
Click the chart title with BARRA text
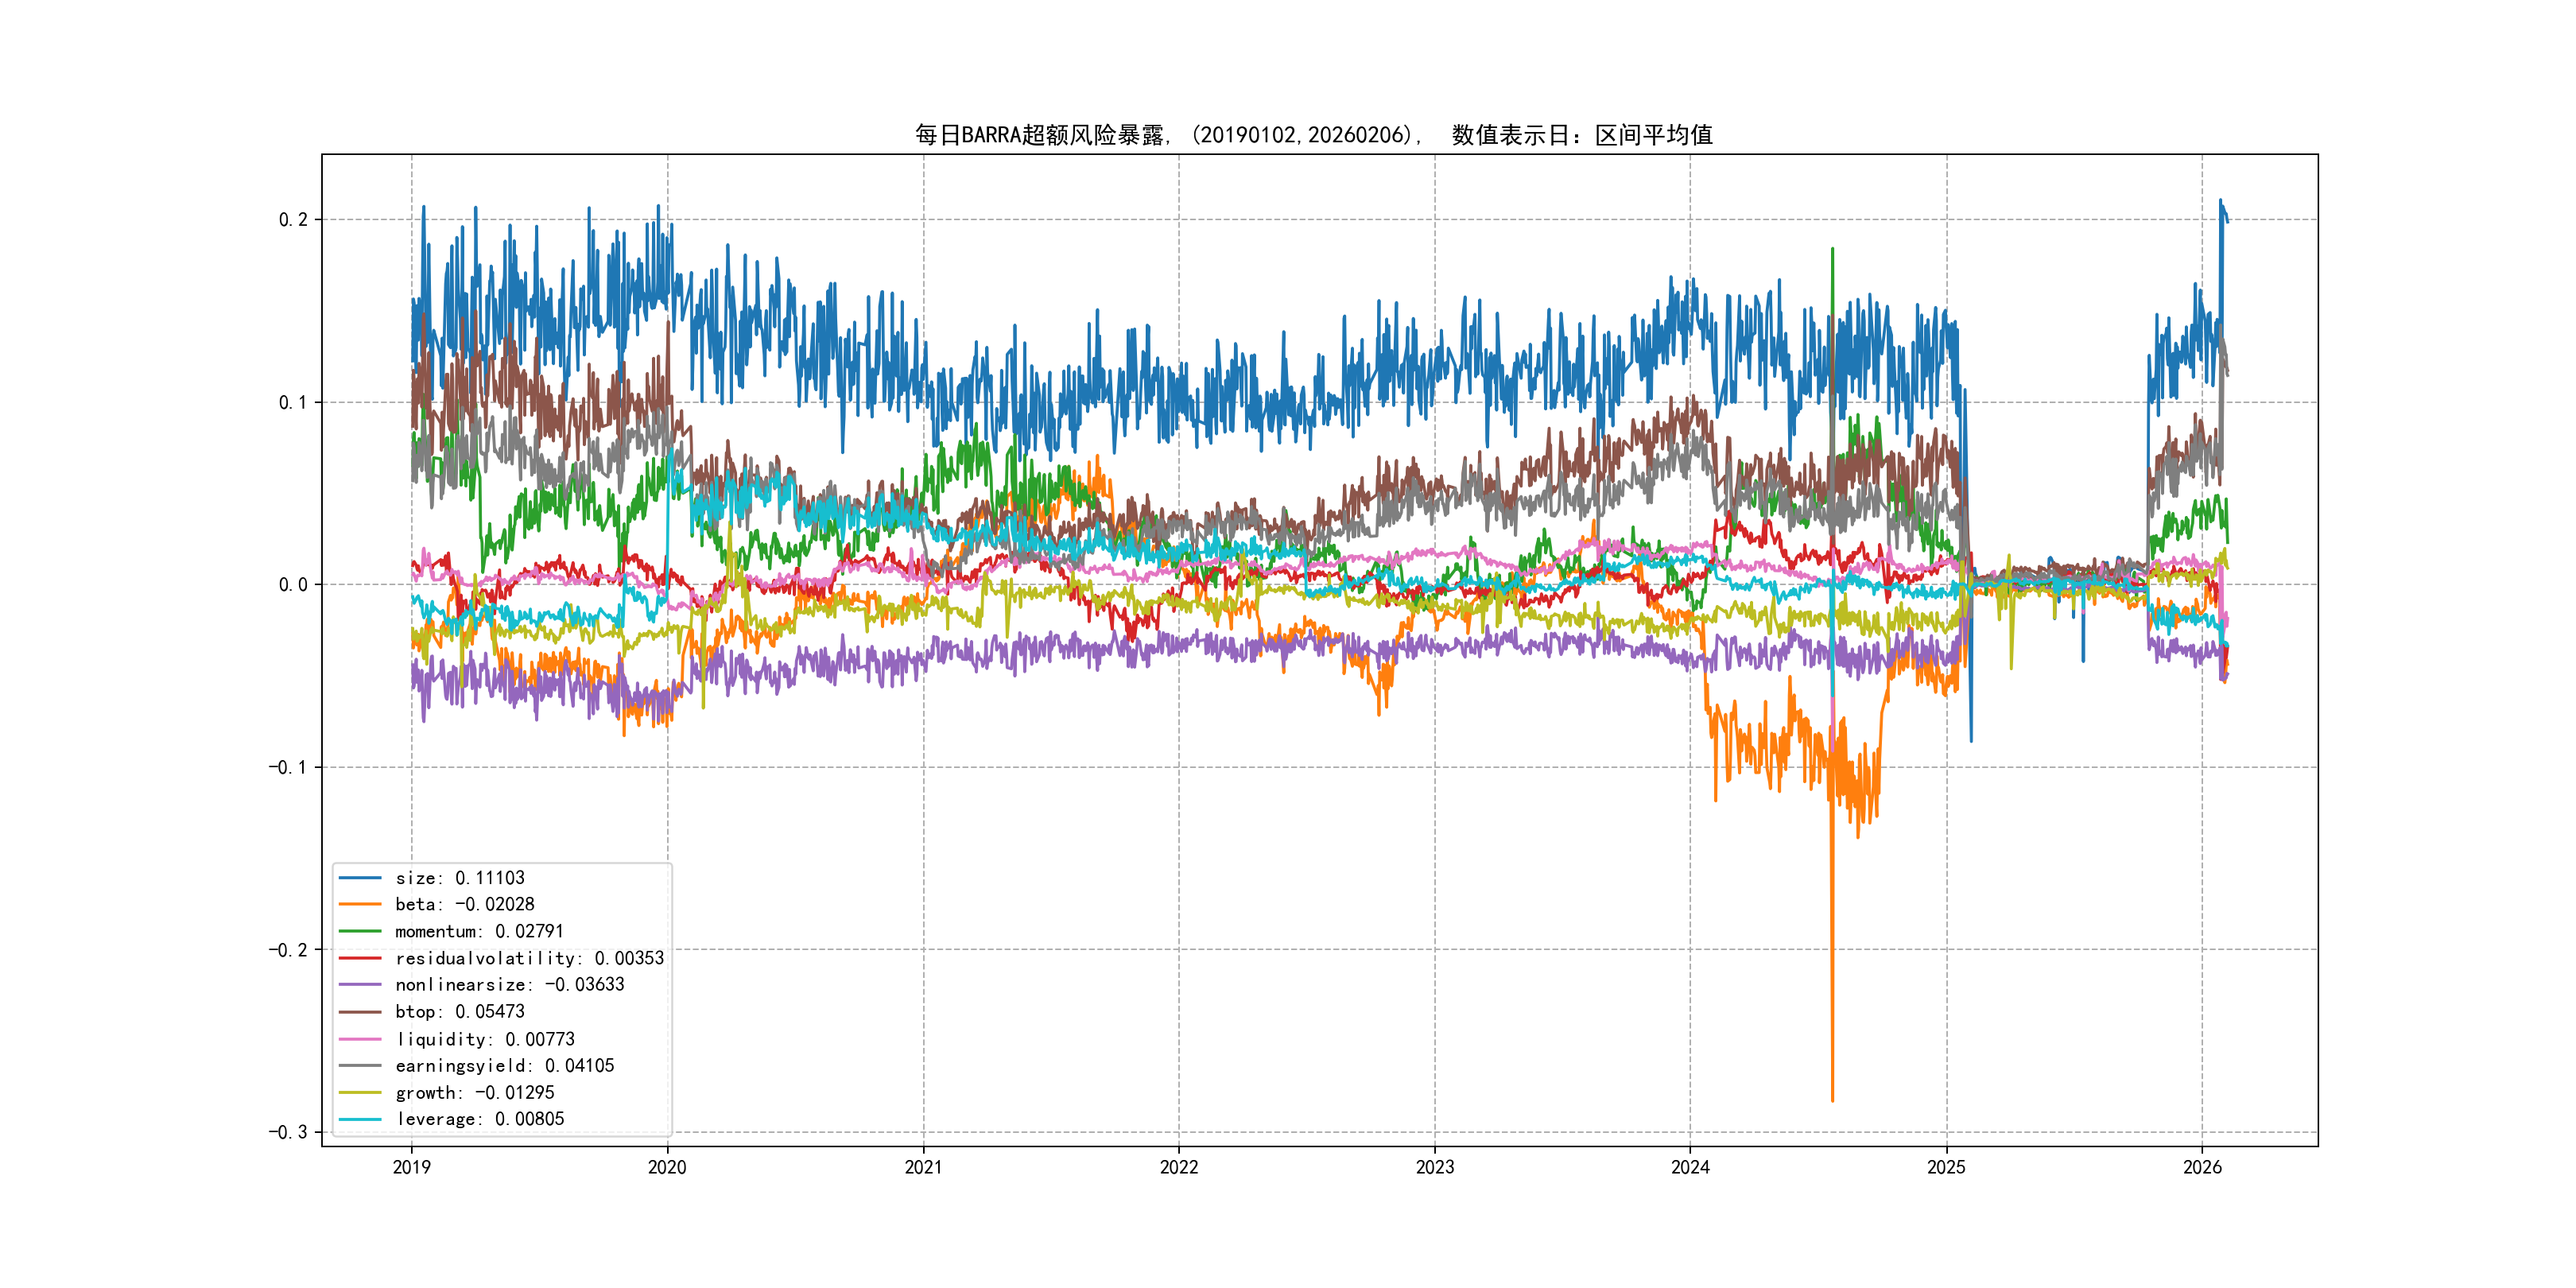1313,135
